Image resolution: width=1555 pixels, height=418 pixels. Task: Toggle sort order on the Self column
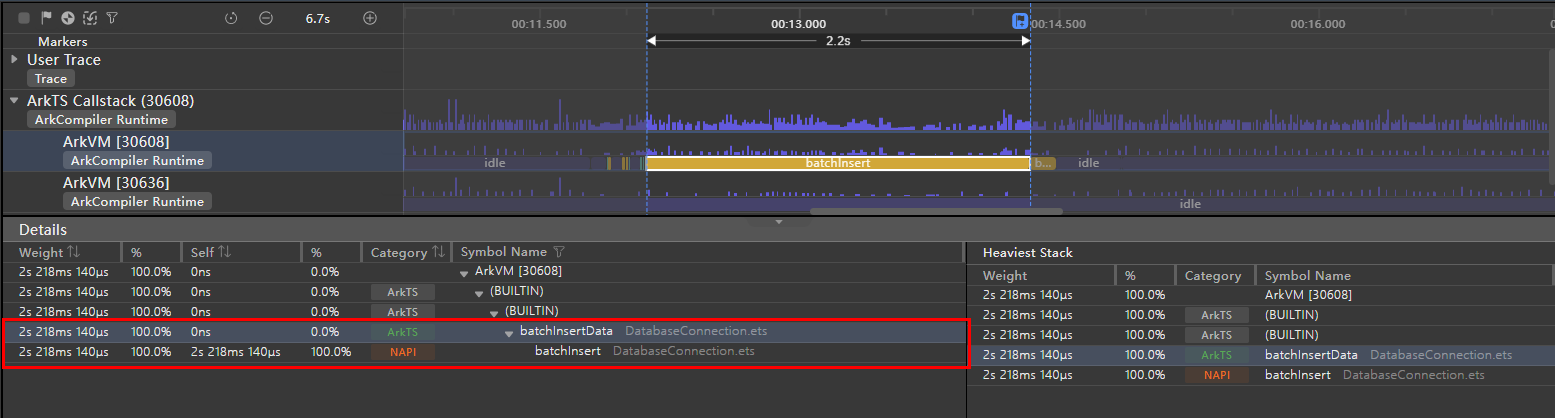click(225, 253)
